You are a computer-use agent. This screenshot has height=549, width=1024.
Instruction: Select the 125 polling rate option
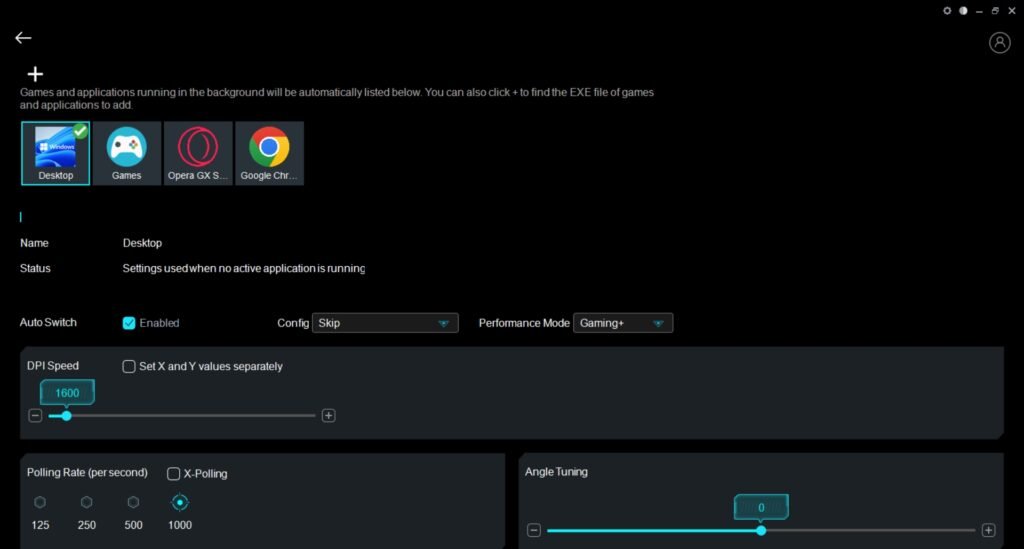coord(40,502)
